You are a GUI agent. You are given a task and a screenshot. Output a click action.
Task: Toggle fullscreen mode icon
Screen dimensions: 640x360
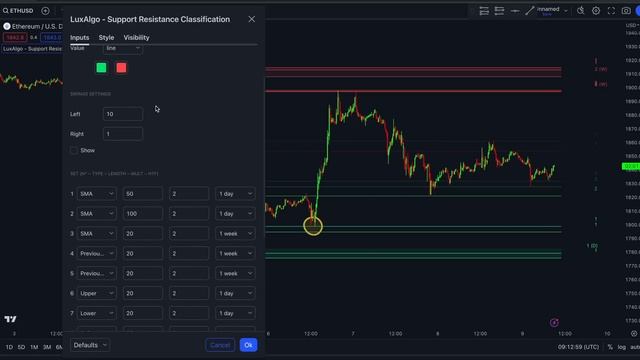[611, 11]
